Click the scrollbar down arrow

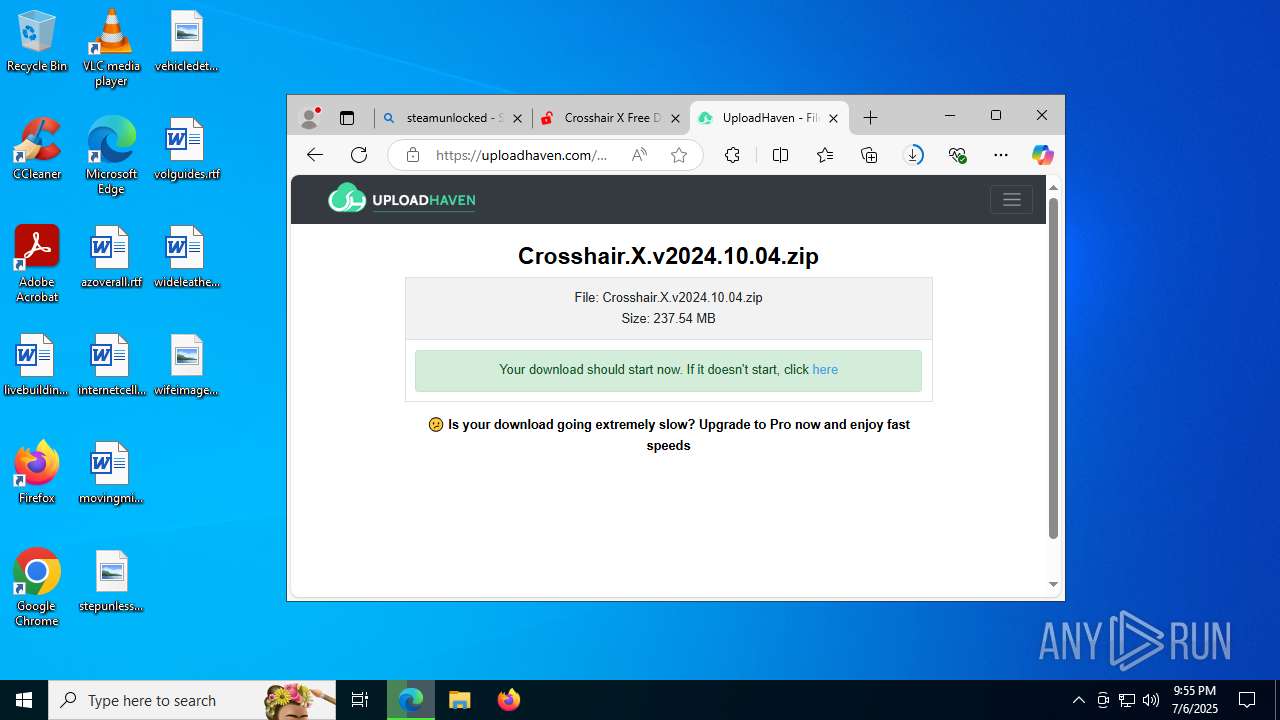click(1053, 585)
